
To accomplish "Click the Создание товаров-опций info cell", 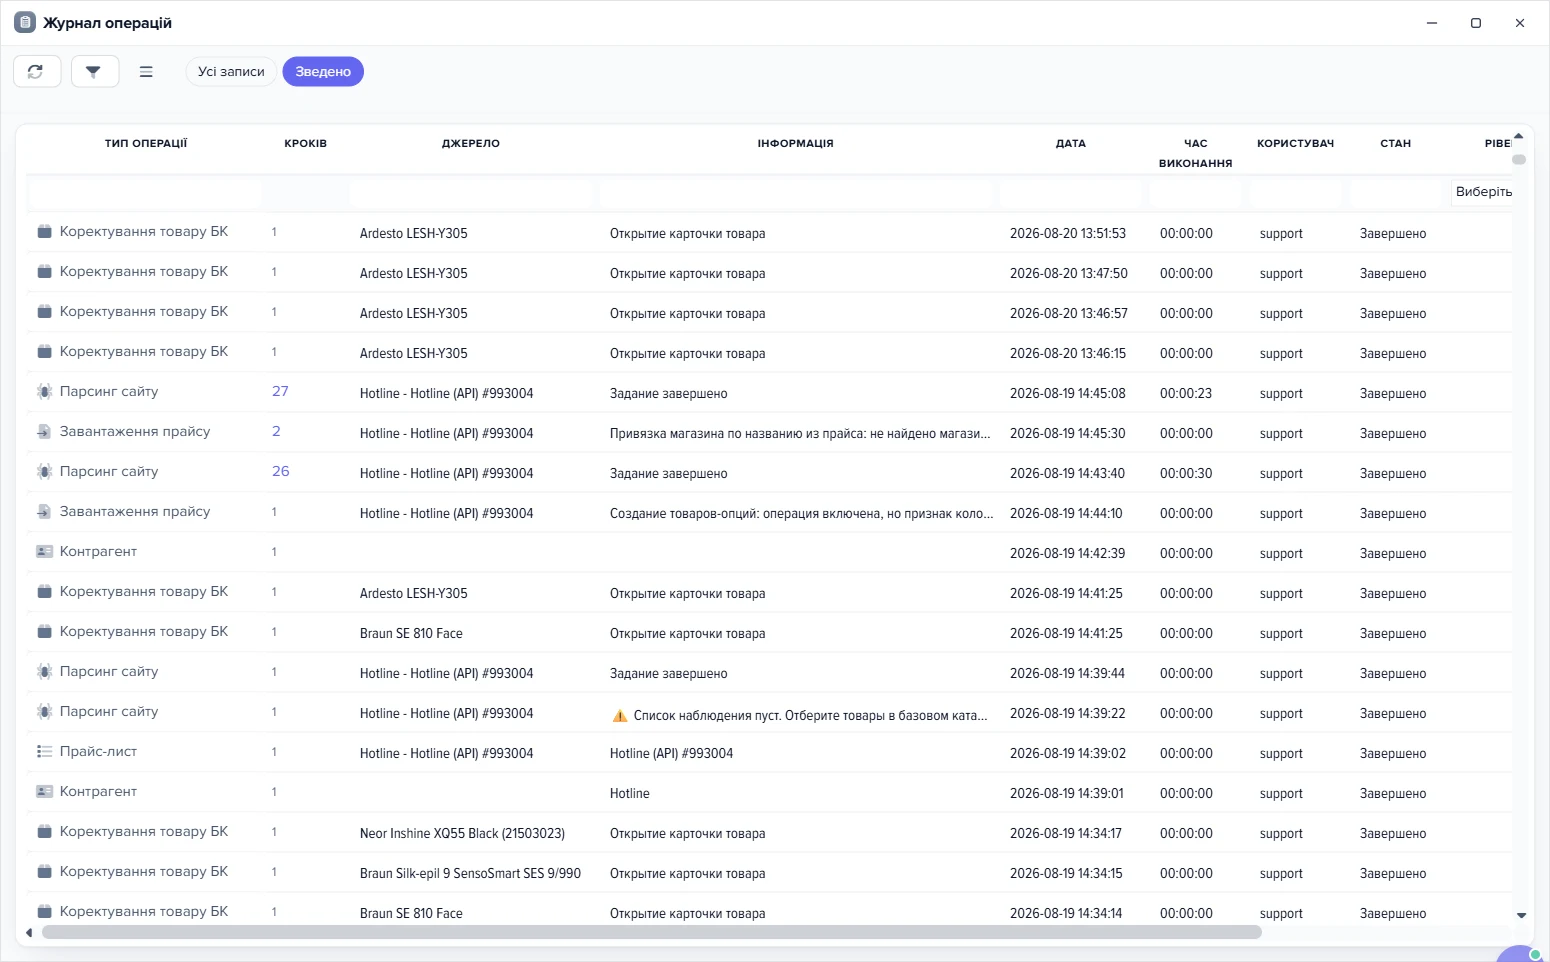I will pyautogui.click(x=801, y=514).
